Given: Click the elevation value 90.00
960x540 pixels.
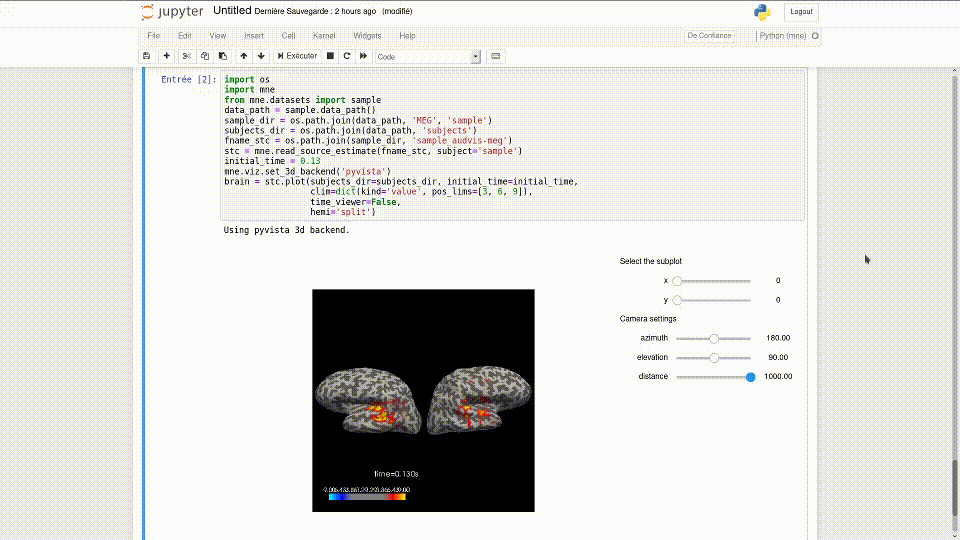Looking at the screenshot, I should click(778, 358).
